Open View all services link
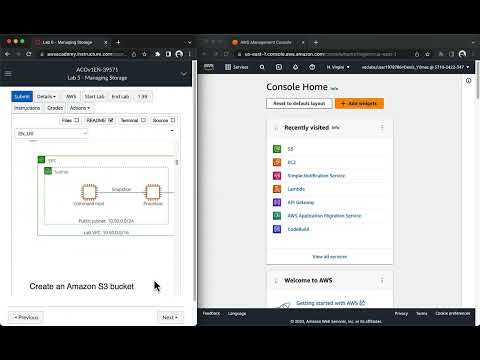The width and height of the screenshot is (480, 360). pos(330,257)
